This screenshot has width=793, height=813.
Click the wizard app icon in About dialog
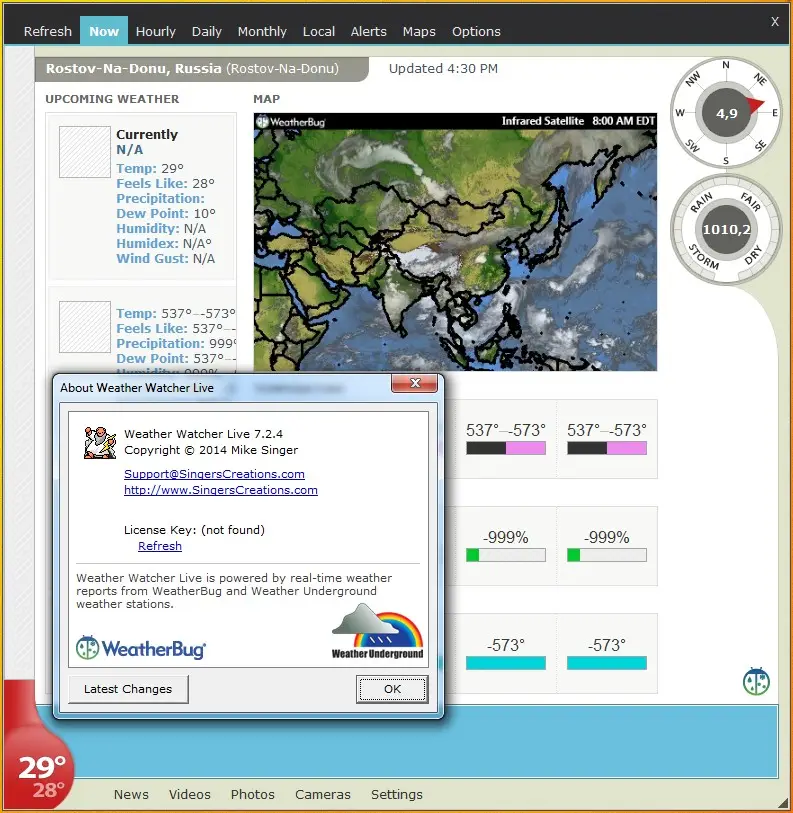pos(100,442)
